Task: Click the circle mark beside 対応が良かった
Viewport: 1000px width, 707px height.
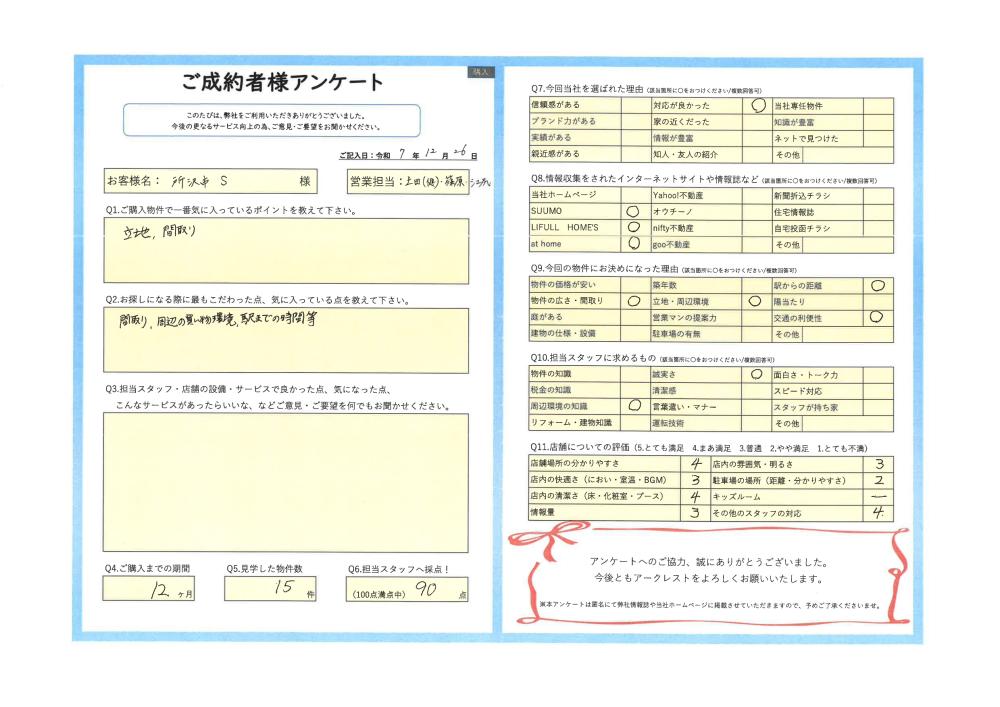Action: point(757,104)
